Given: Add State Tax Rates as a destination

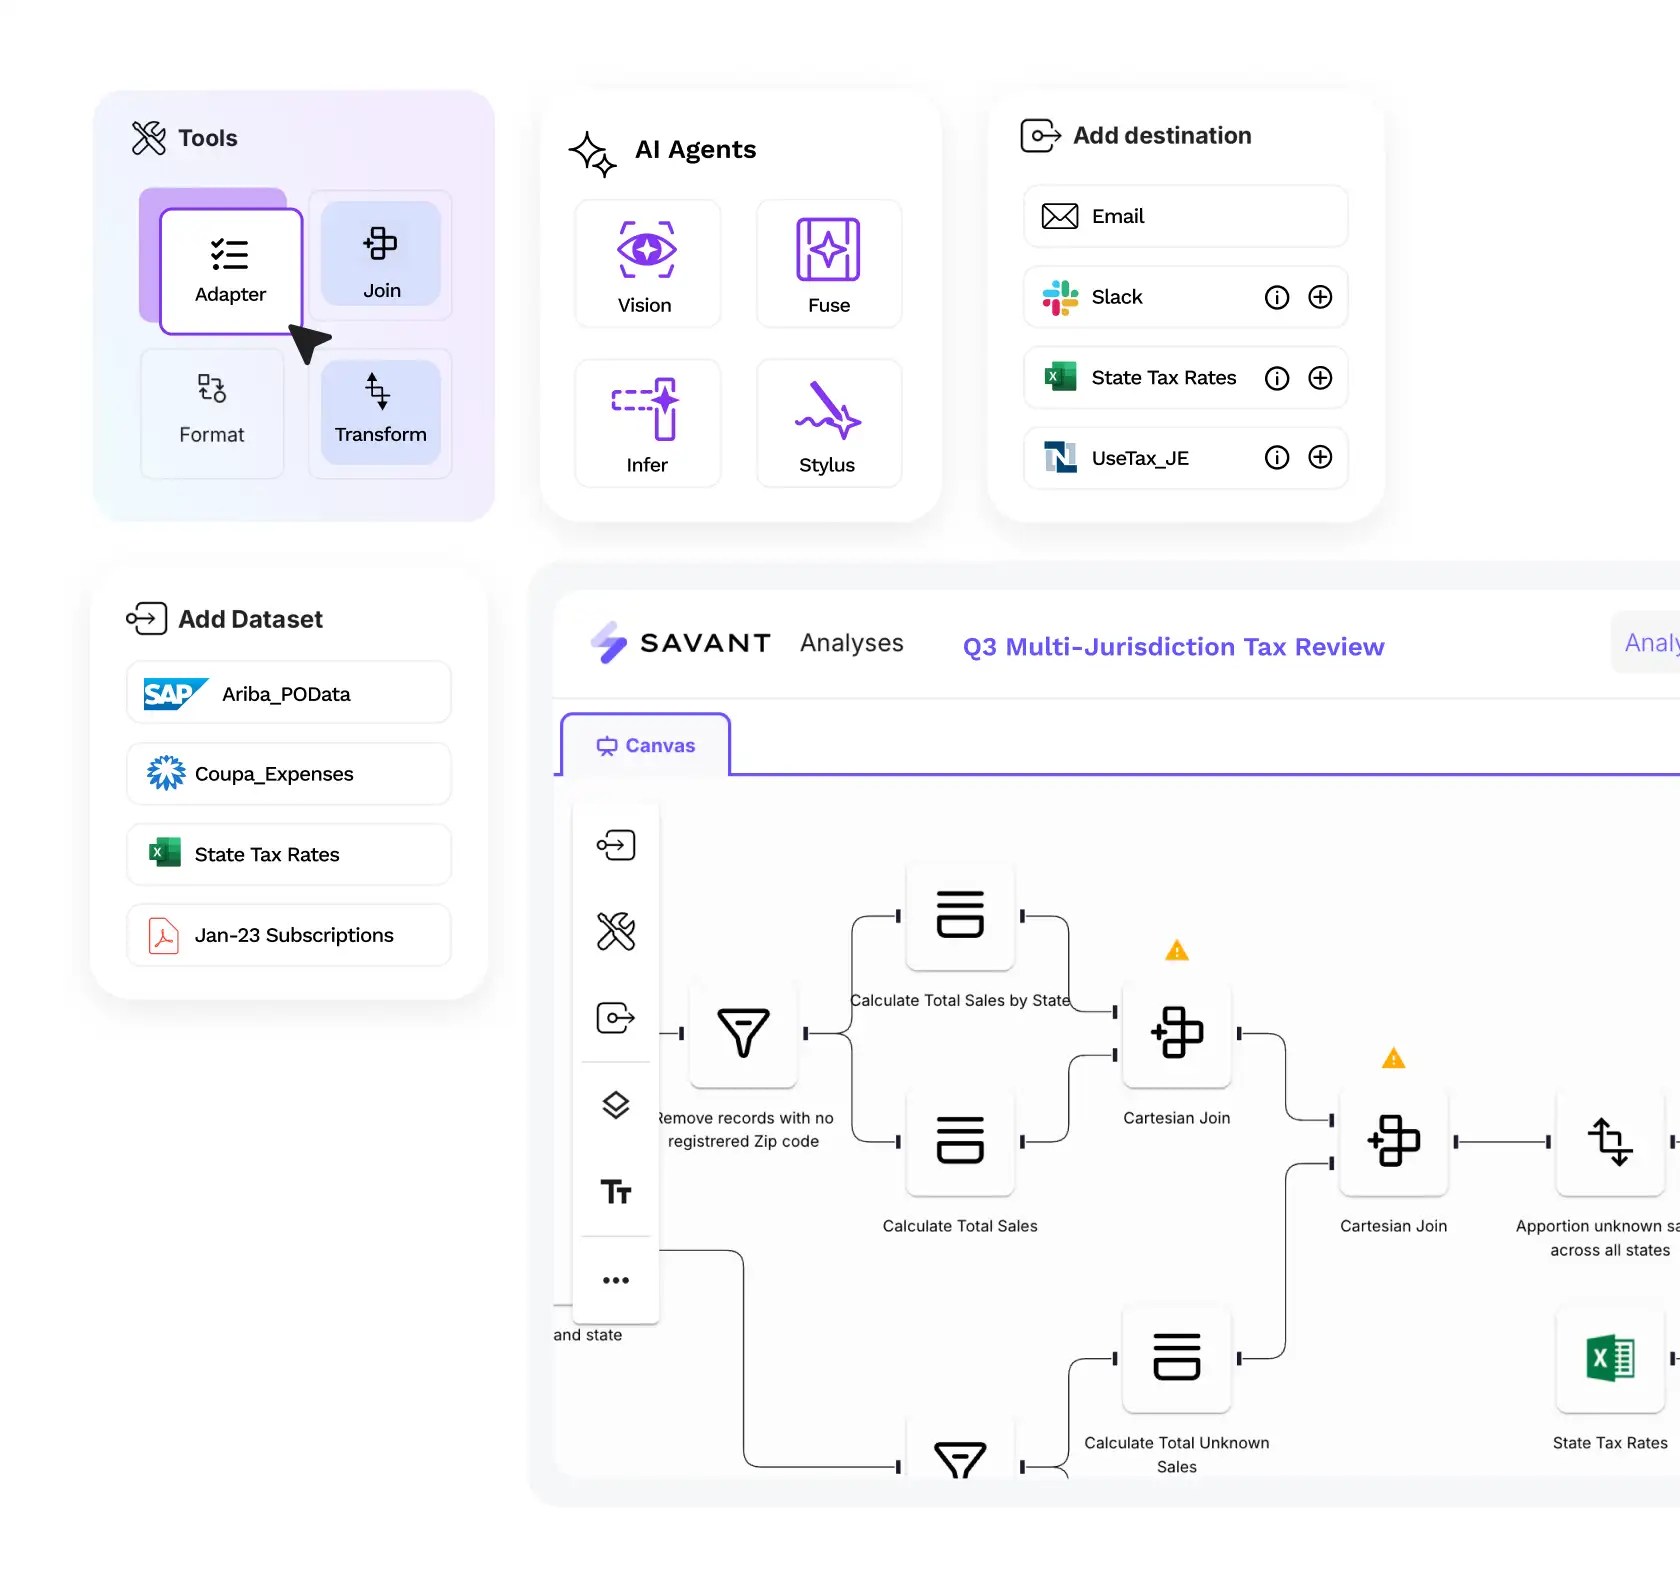Looking at the screenshot, I should [1320, 377].
